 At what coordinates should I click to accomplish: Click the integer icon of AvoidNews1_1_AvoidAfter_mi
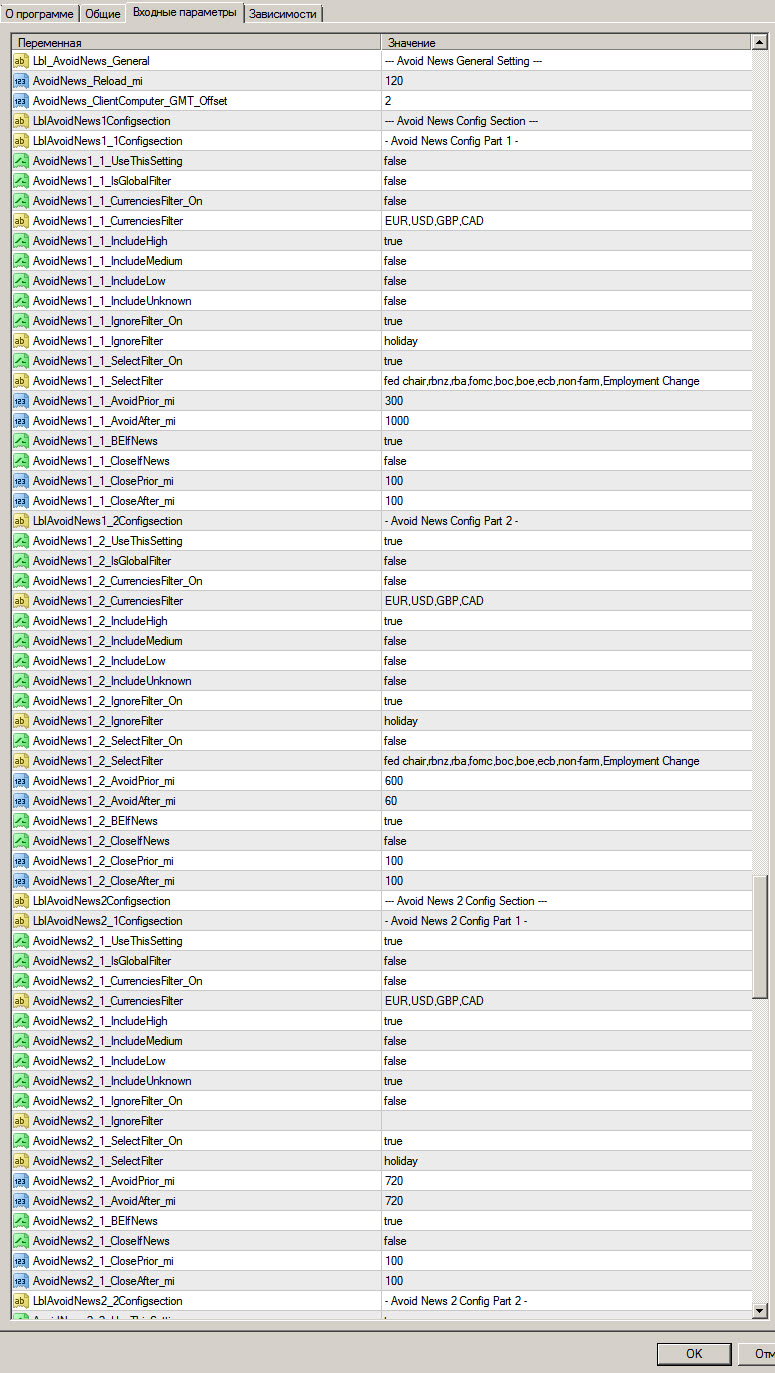[21, 421]
